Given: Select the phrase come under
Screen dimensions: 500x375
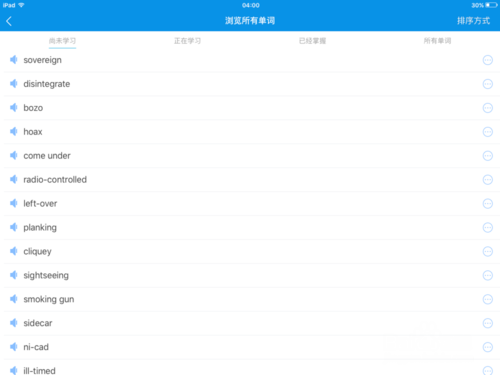Looking at the screenshot, I should point(47,156).
